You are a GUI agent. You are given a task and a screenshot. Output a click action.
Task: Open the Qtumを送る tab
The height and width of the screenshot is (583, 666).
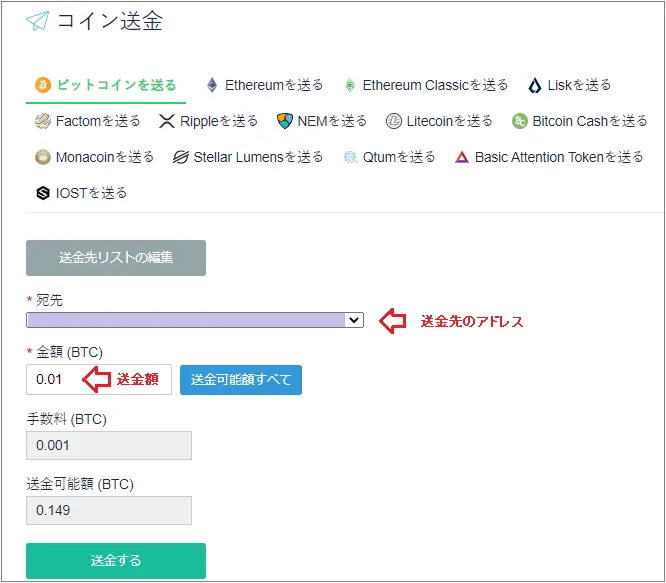[x=389, y=157]
